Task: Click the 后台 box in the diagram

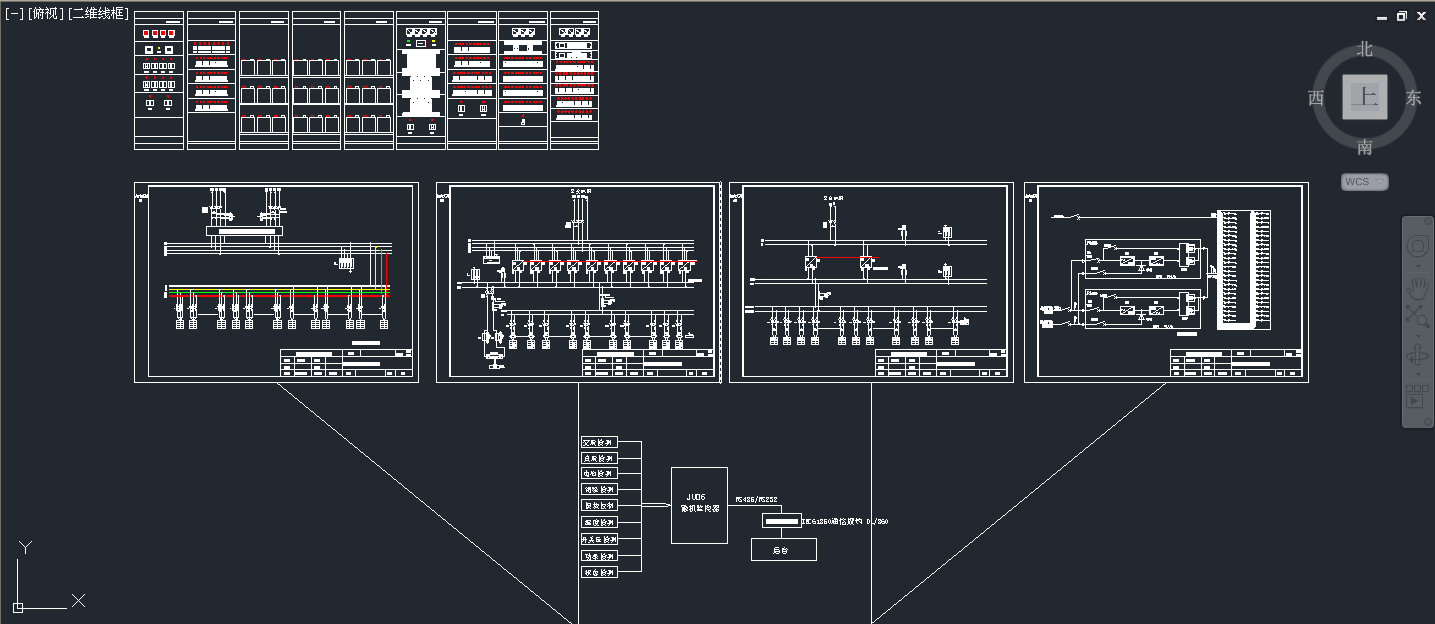Action: [x=783, y=549]
